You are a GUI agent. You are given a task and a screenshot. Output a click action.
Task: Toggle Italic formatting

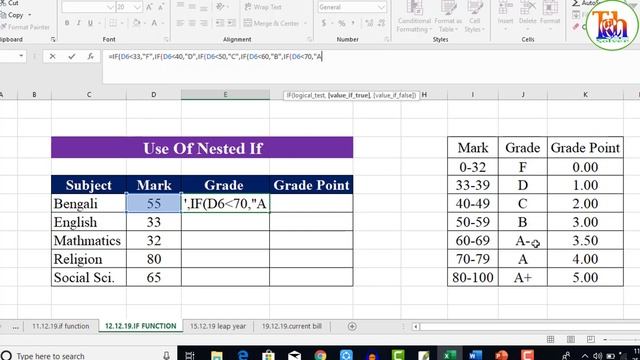78,23
